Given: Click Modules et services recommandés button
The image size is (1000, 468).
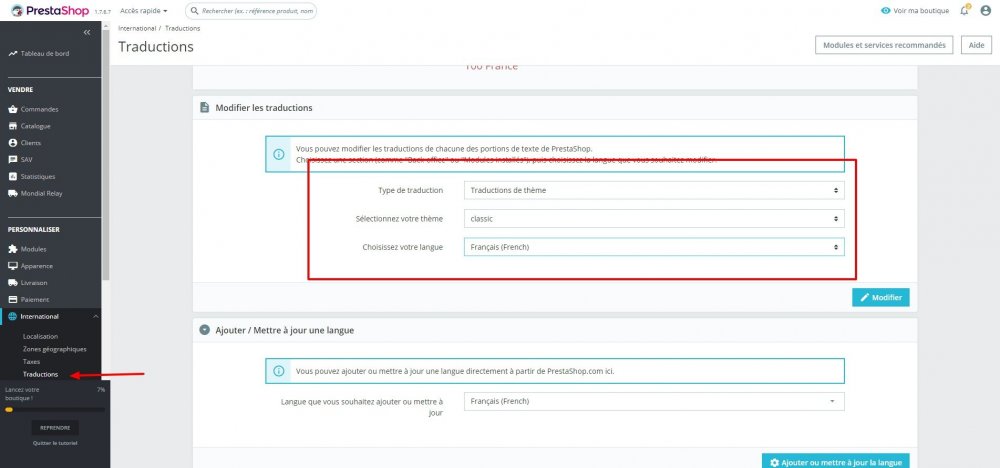Looking at the screenshot, I should 884,45.
